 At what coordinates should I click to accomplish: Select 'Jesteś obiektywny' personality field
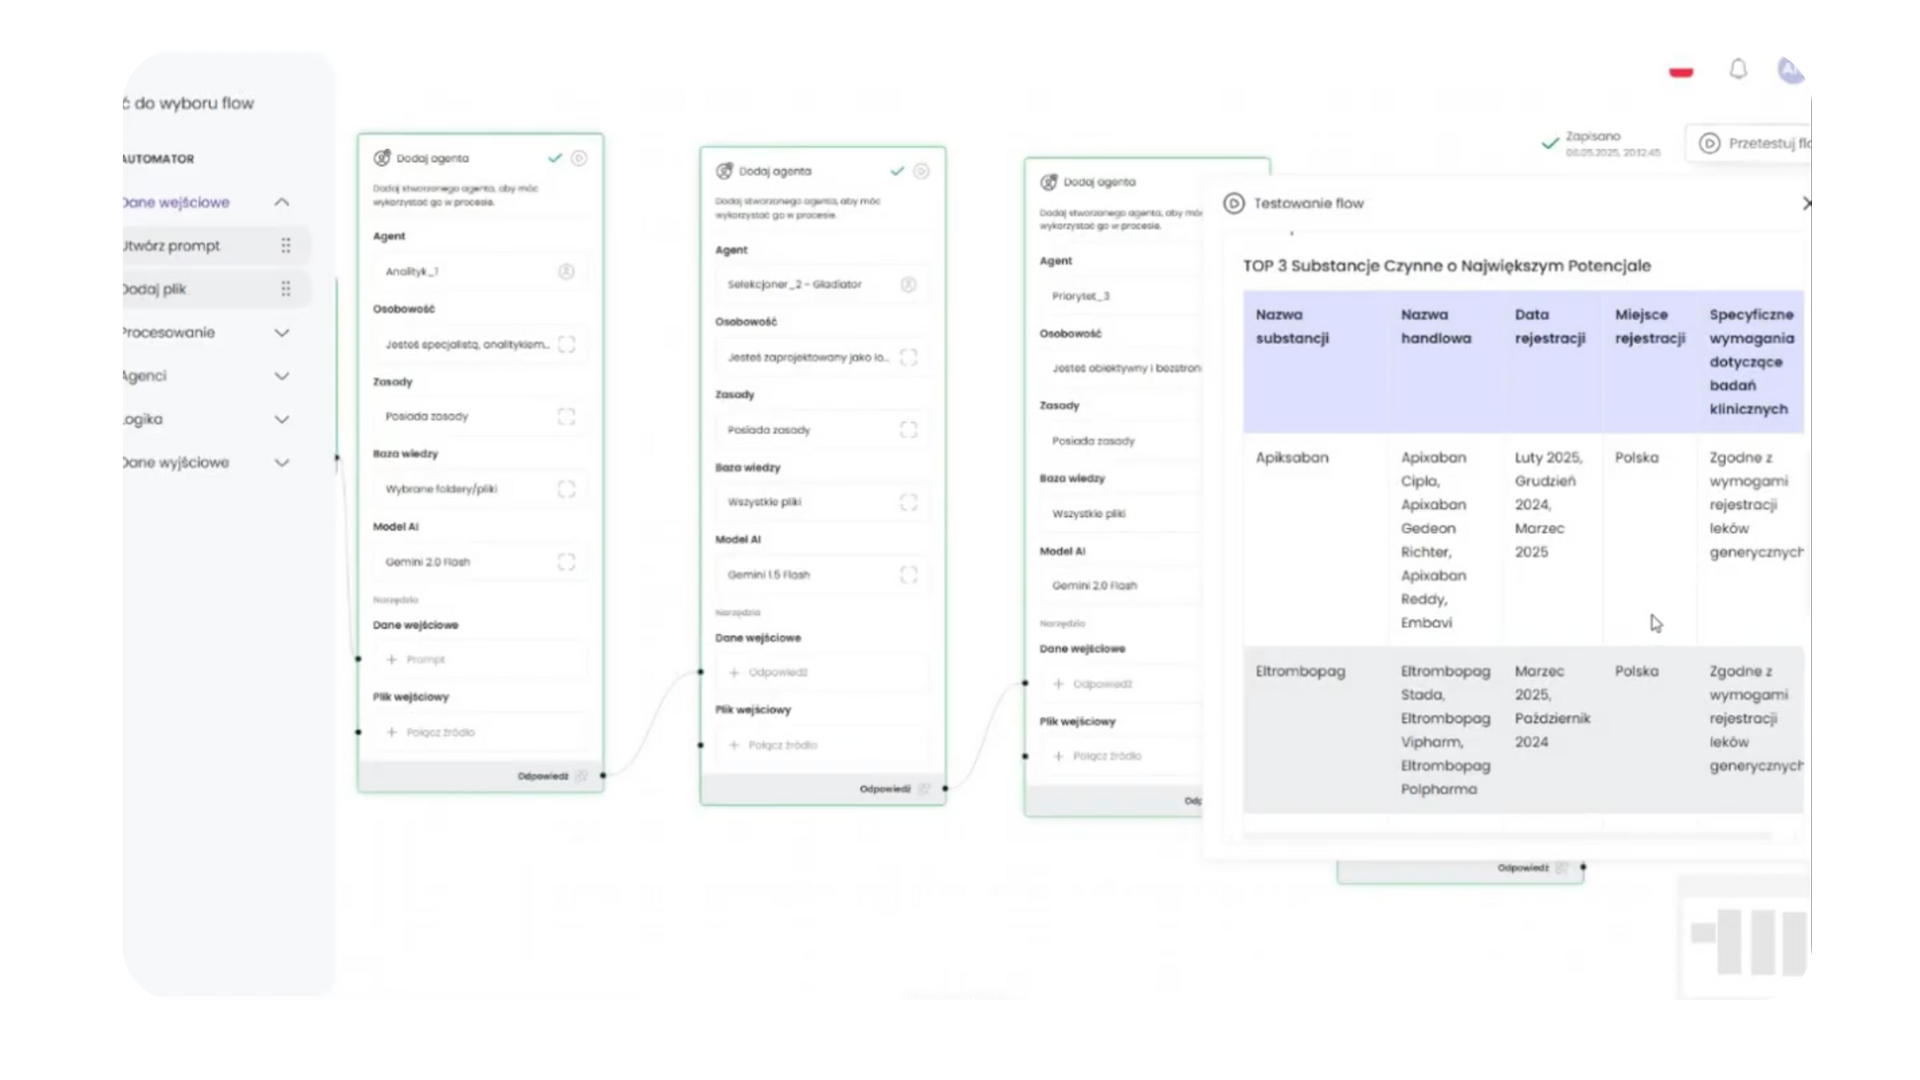coord(1121,368)
